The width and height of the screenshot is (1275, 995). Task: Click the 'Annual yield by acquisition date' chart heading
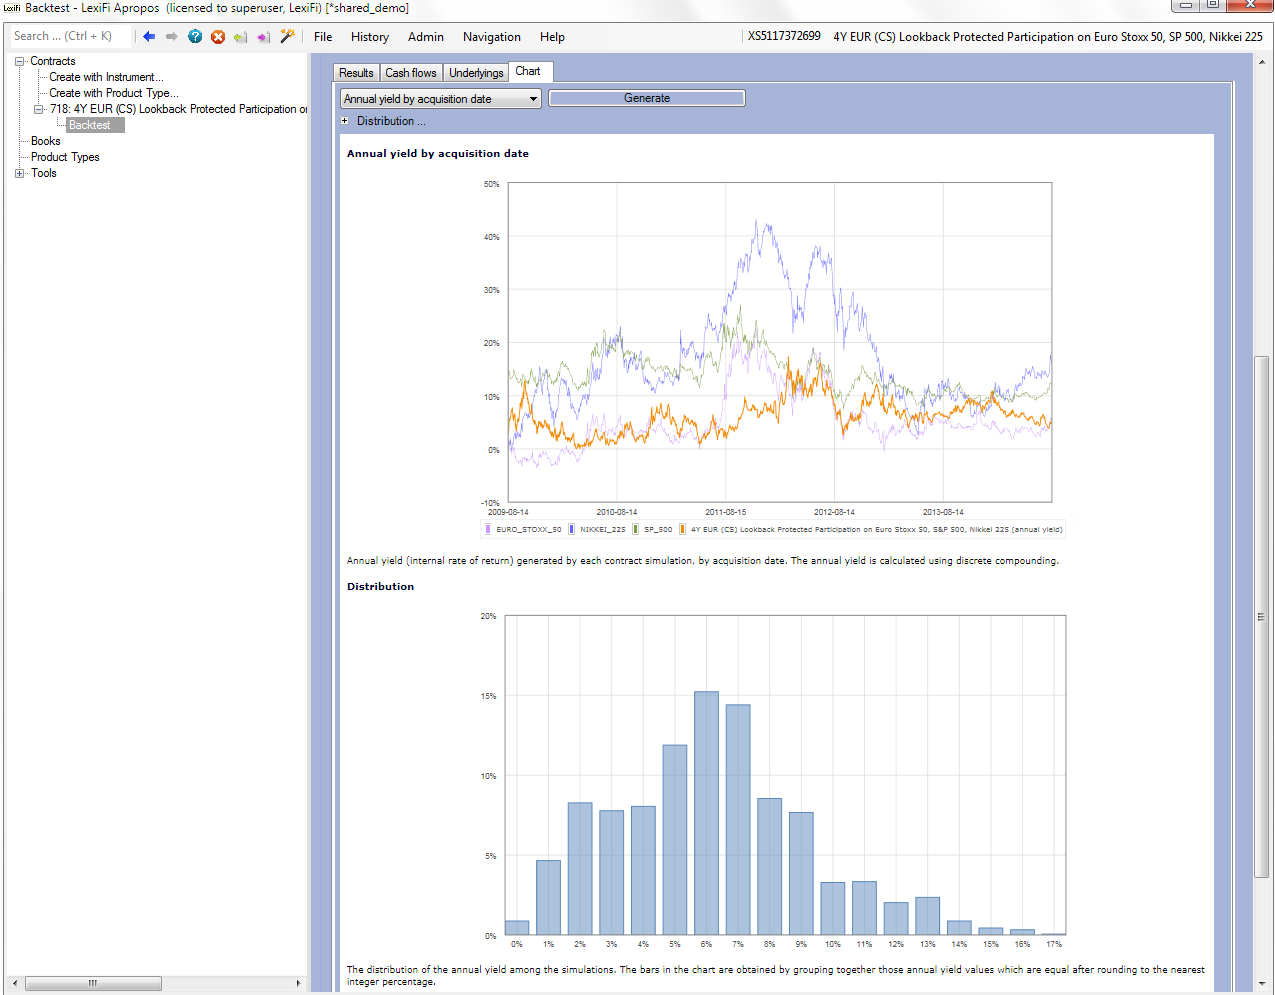pos(438,154)
